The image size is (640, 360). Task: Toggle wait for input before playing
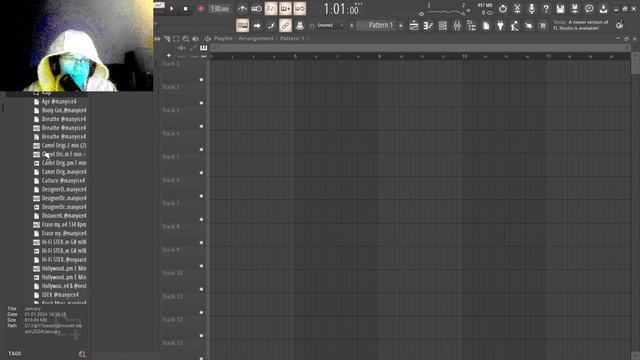[x=256, y=9]
